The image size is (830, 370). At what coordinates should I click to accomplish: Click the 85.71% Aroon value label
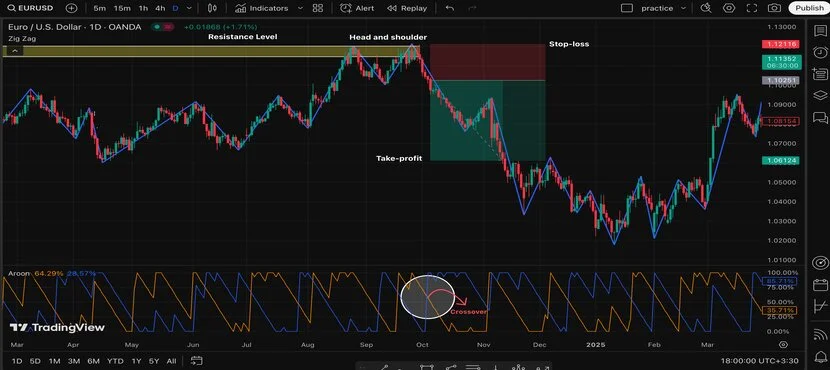pos(780,281)
